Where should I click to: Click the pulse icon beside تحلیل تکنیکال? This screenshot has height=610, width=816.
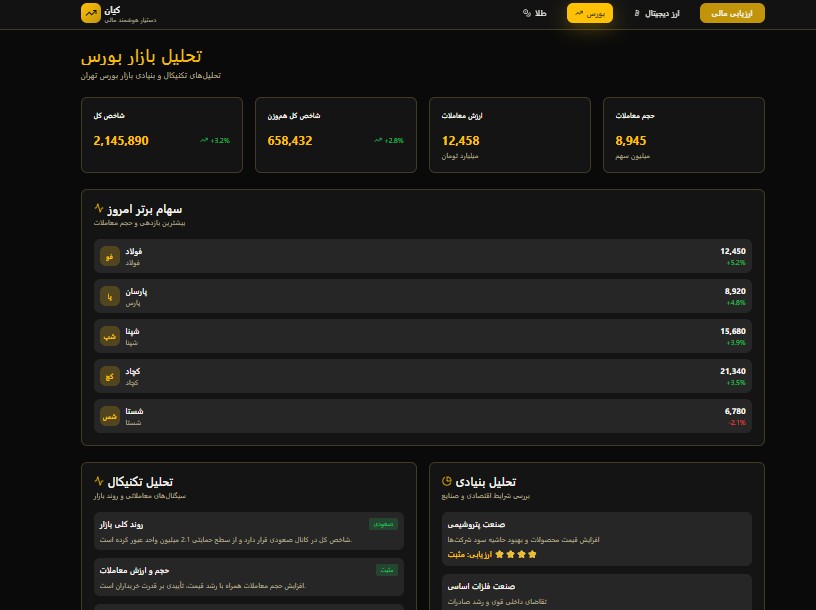point(98,481)
